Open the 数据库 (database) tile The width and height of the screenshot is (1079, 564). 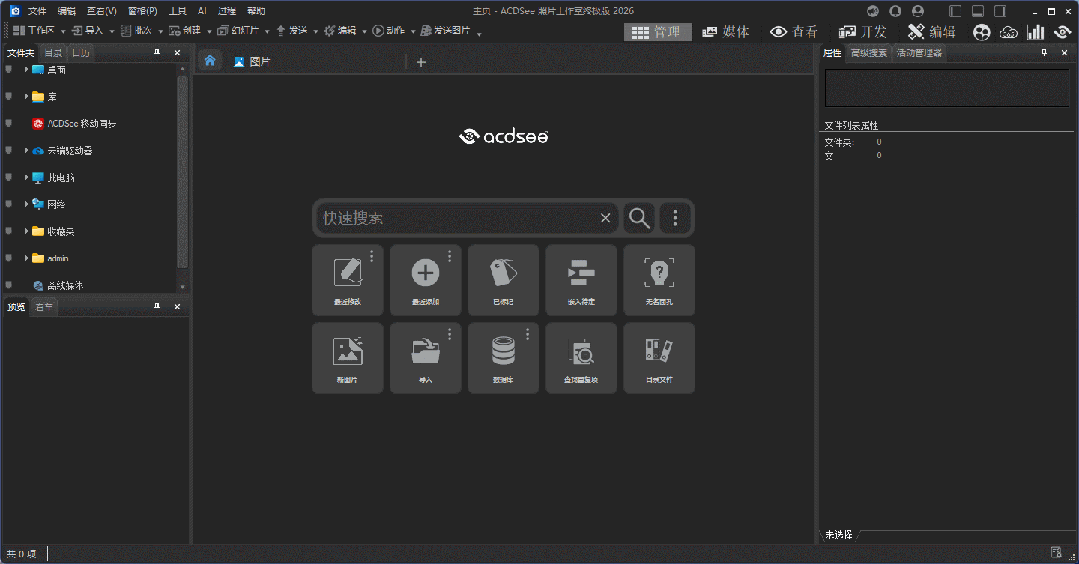pyautogui.click(x=503, y=357)
